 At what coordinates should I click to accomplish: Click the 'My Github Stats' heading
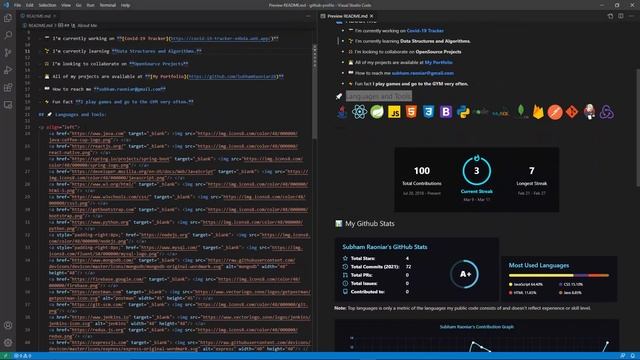tap(370, 224)
